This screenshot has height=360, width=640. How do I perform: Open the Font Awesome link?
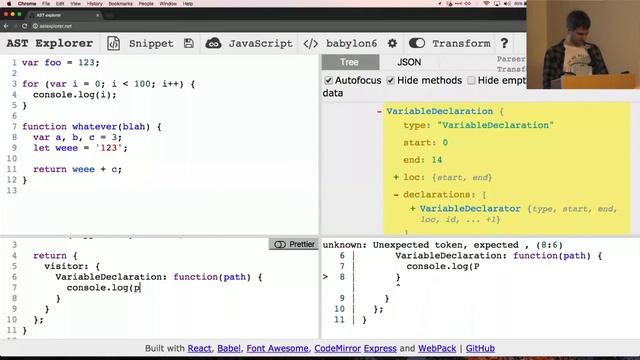[277, 348]
